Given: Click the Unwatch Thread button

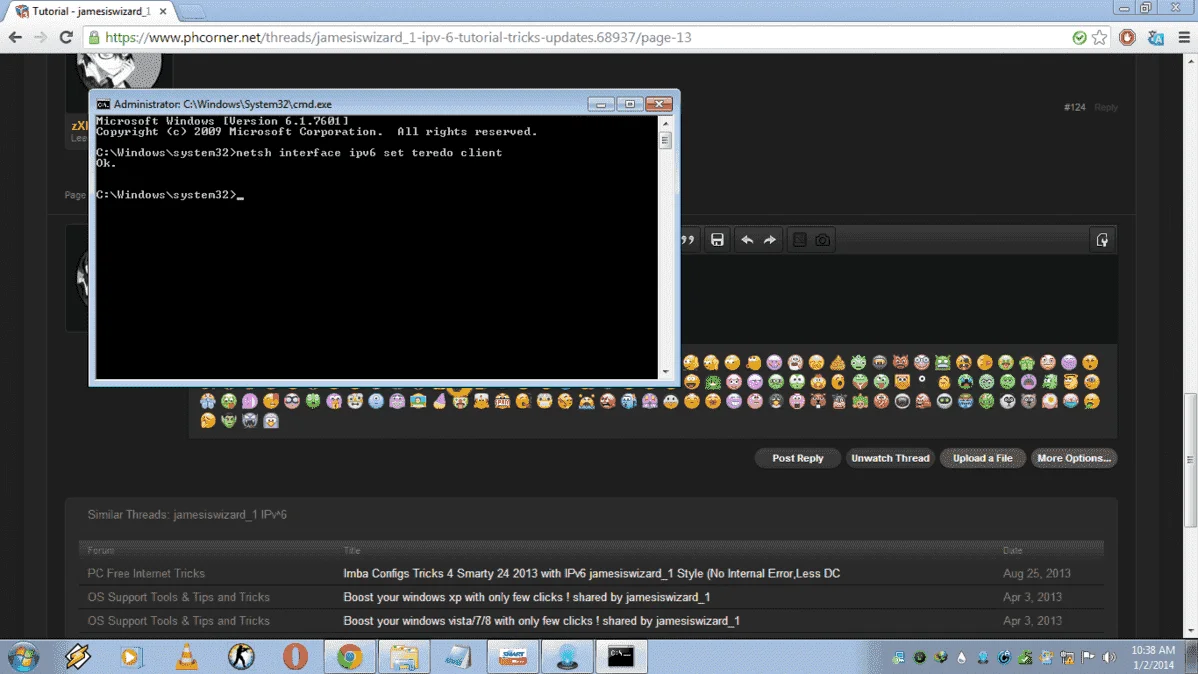Looking at the screenshot, I should click(x=890, y=458).
